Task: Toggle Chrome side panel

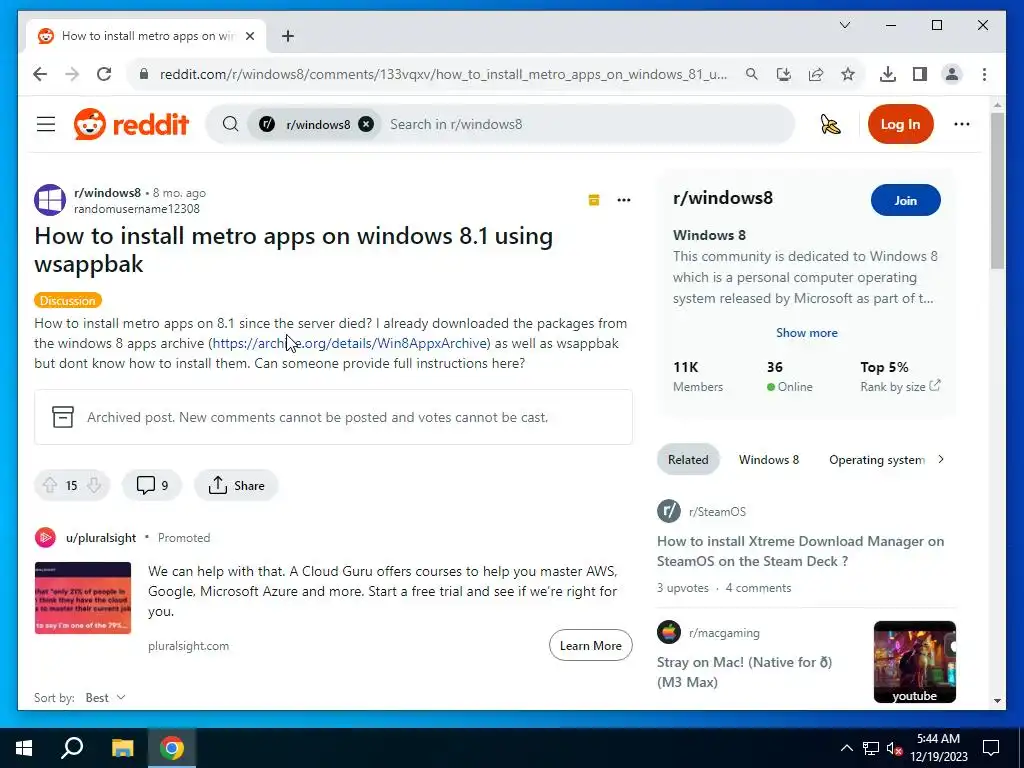Action: (920, 74)
